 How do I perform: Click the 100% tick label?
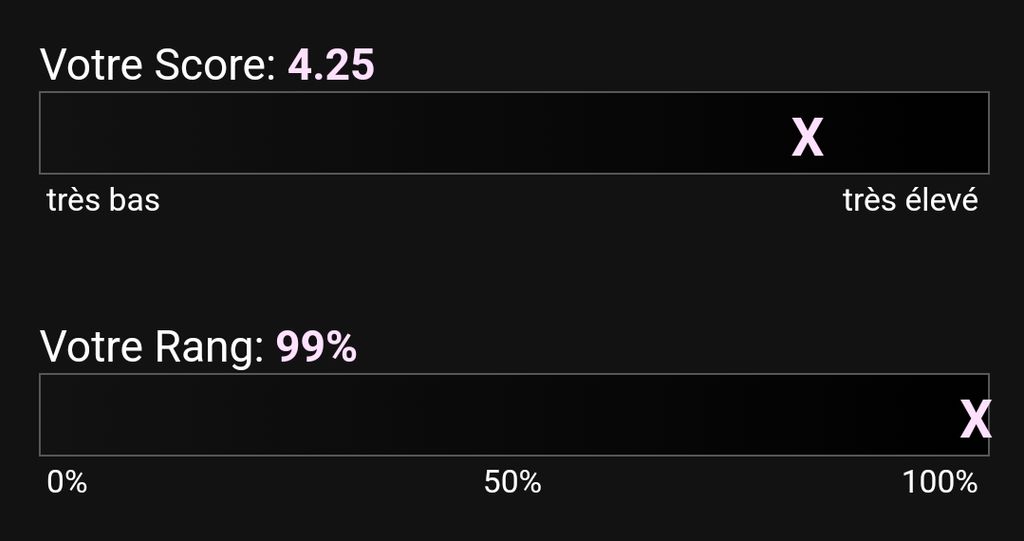click(x=940, y=483)
